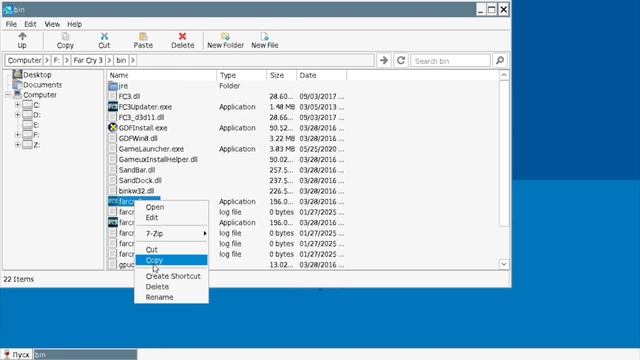Screen dimensions: 640x360
Task: Click the Delete toolbar icon
Action: click(182, 40)
